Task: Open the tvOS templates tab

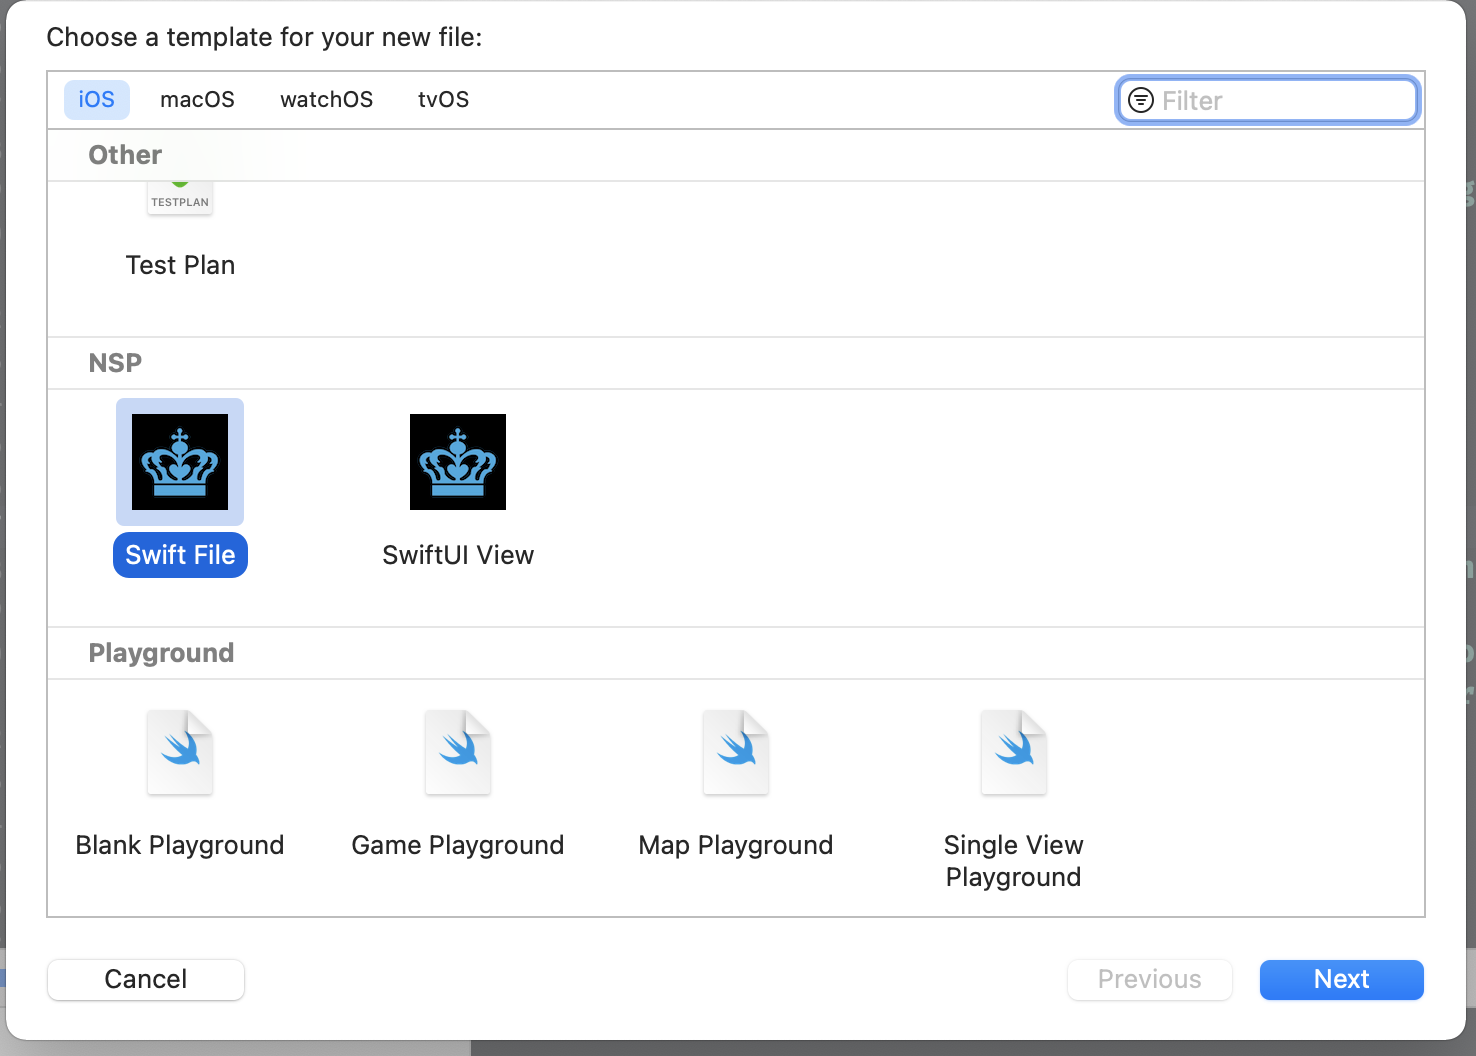Action: coord(443,100)
